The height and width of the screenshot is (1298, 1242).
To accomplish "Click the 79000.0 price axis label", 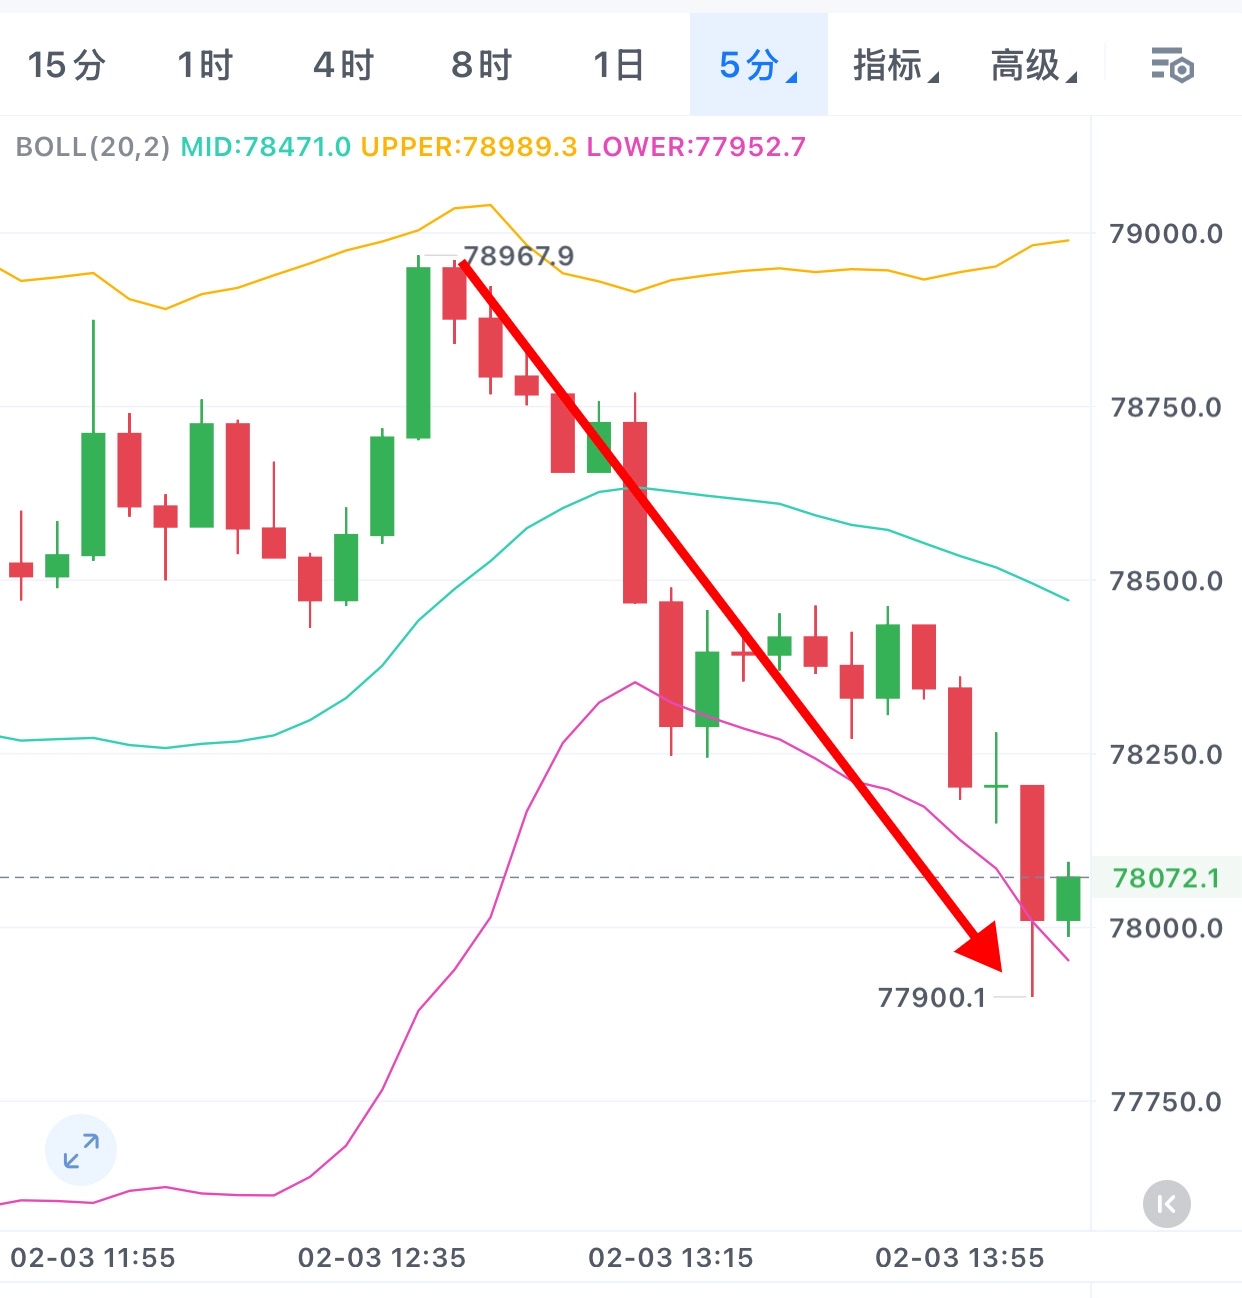I will [1166, 234].
